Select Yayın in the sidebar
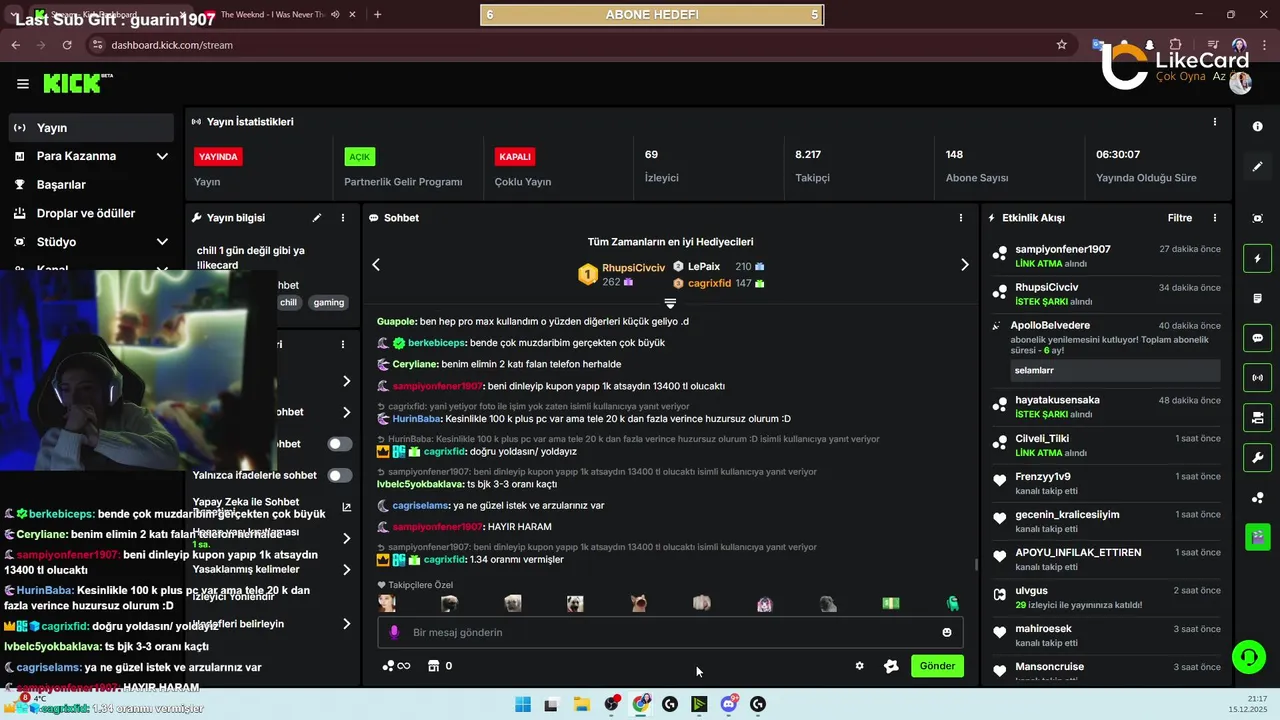This screenshot has width=1280, height=720. (x=91, y=128)
